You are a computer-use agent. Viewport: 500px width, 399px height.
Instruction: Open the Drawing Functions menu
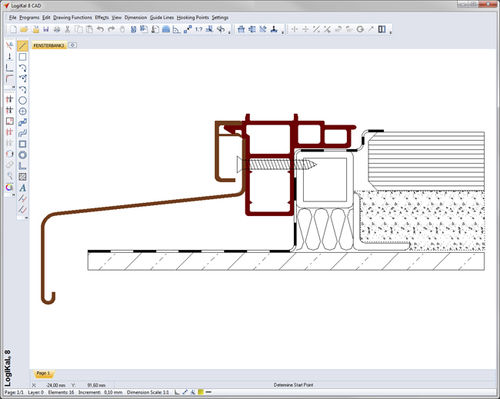click(72, 17)
